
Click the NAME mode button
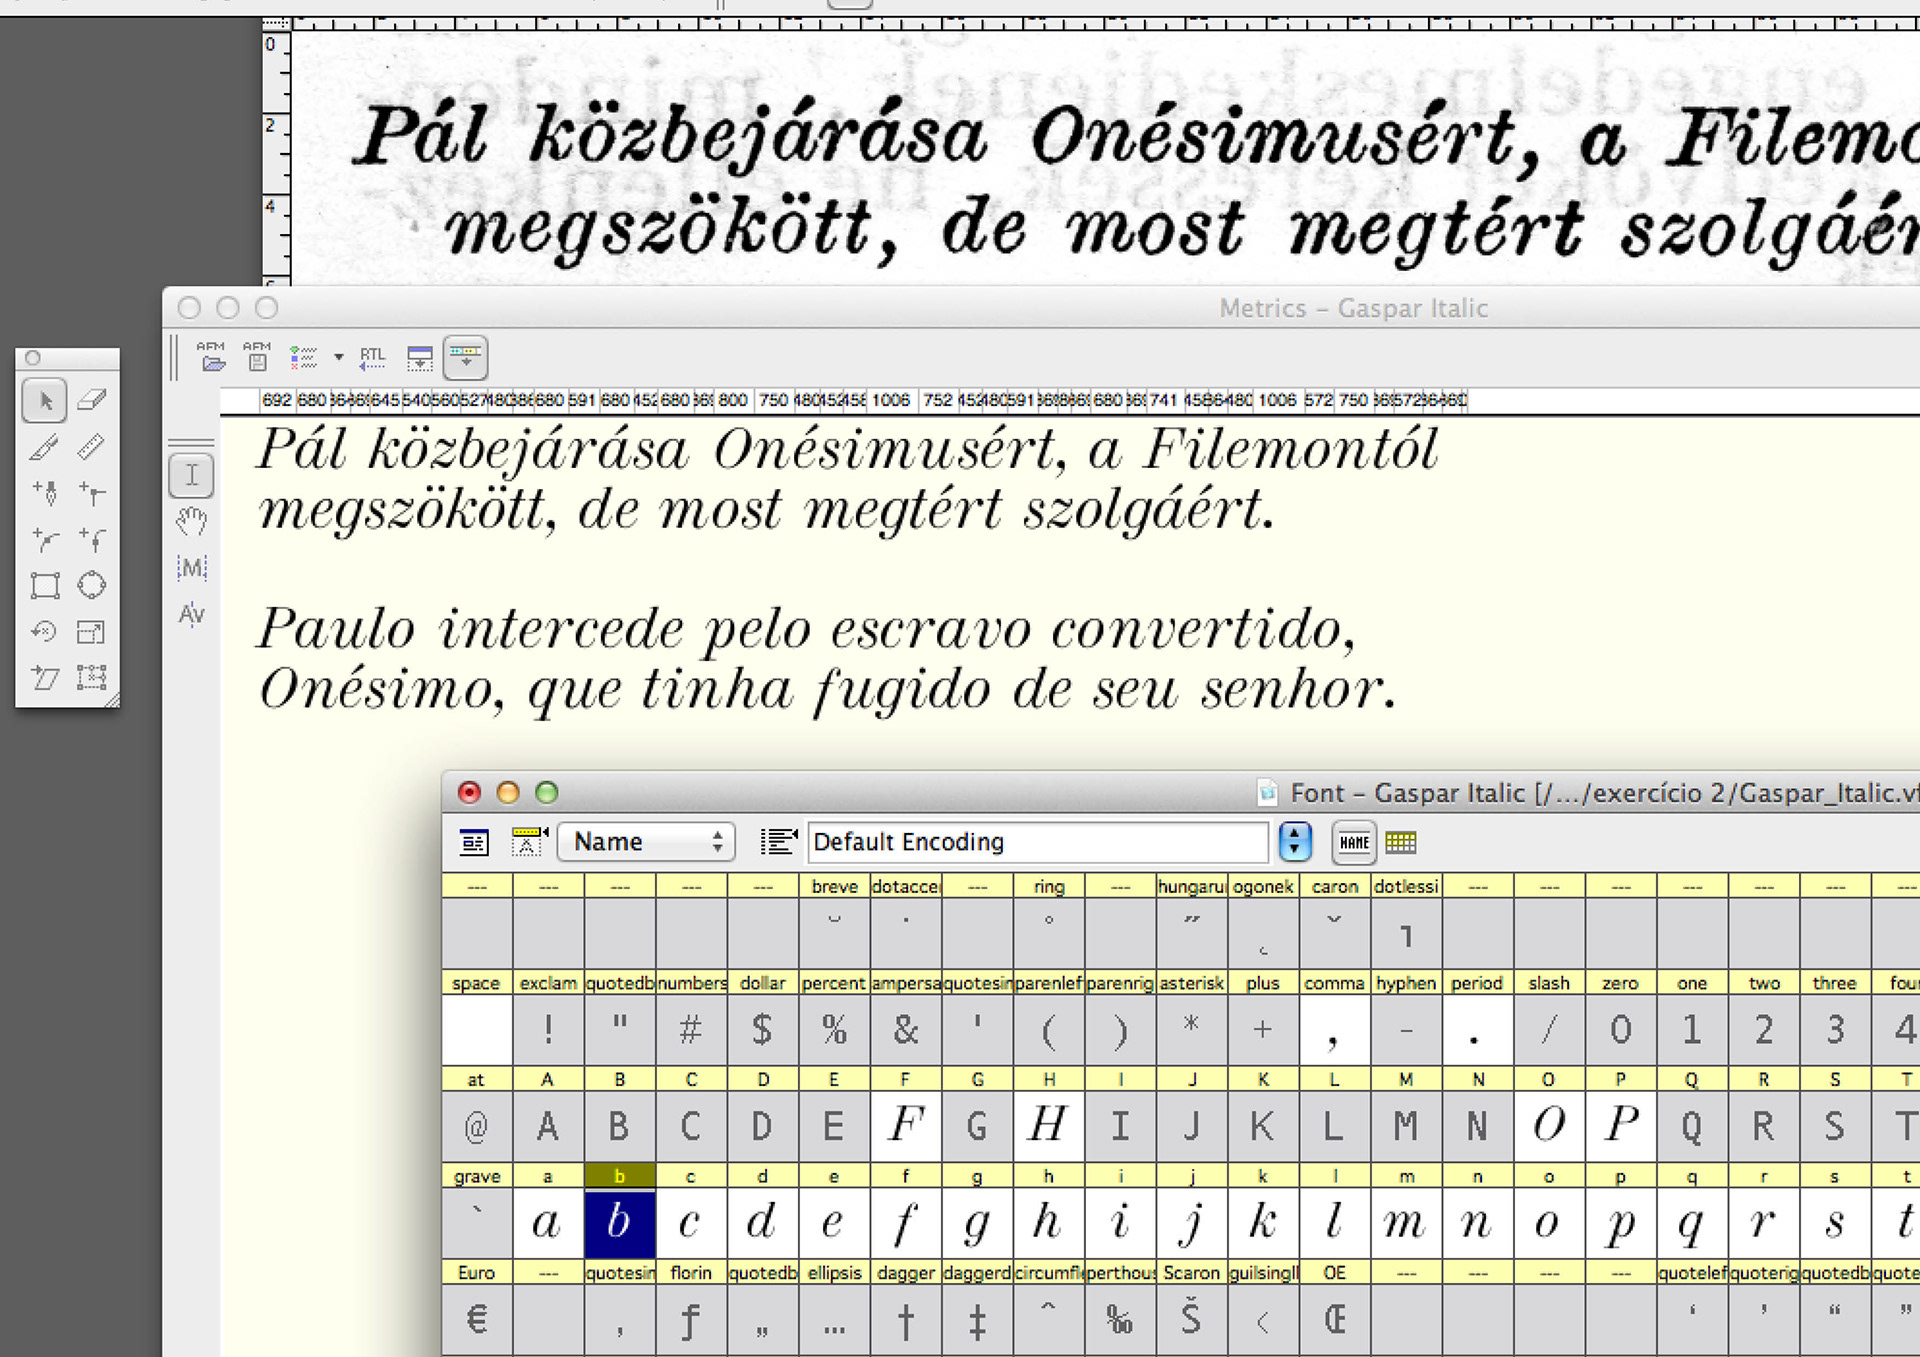click(1353, 842)
